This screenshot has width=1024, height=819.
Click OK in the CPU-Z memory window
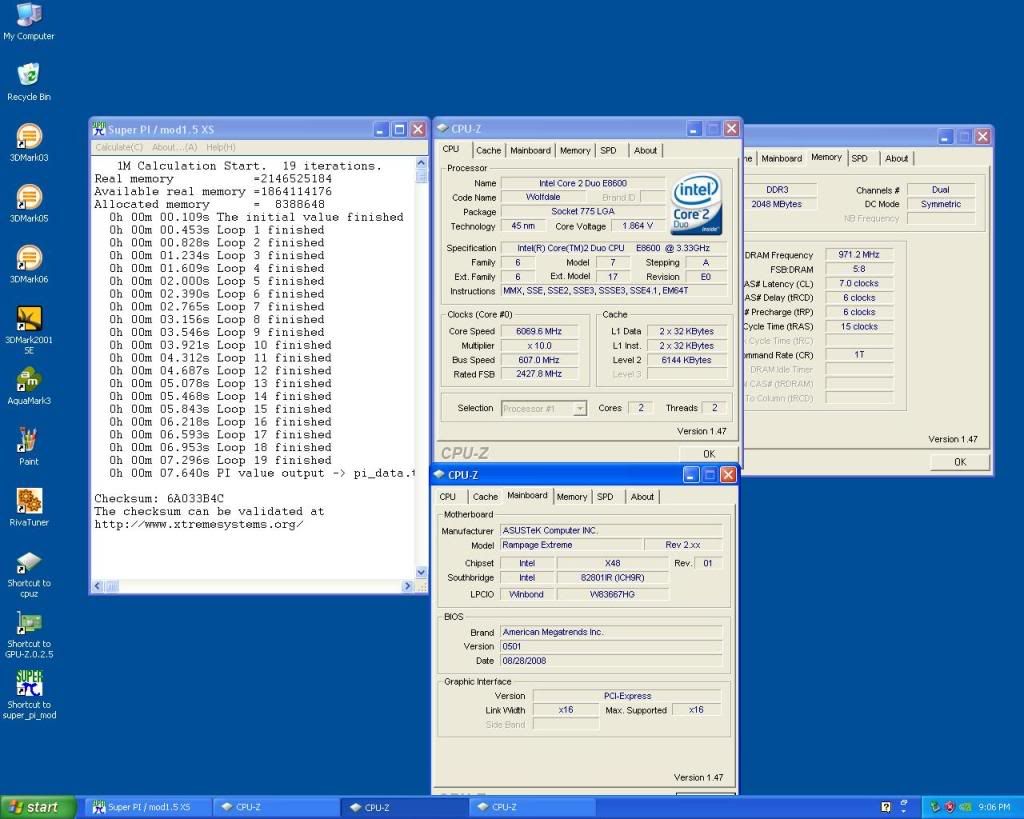tap(960, 462)
